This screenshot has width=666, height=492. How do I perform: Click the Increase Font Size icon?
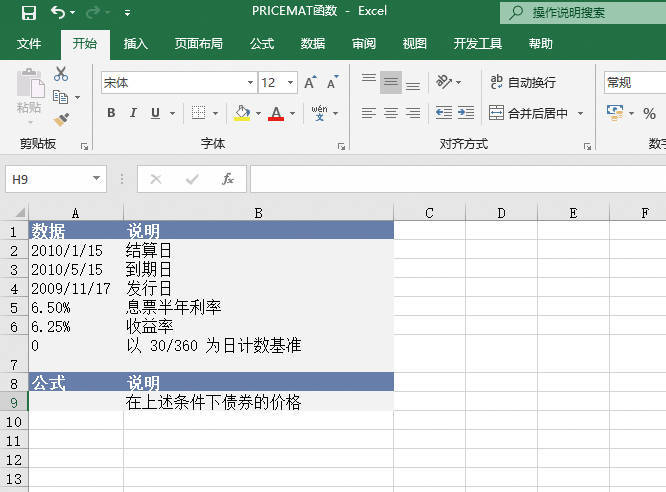pyautogui.click(x=310, y=83)
